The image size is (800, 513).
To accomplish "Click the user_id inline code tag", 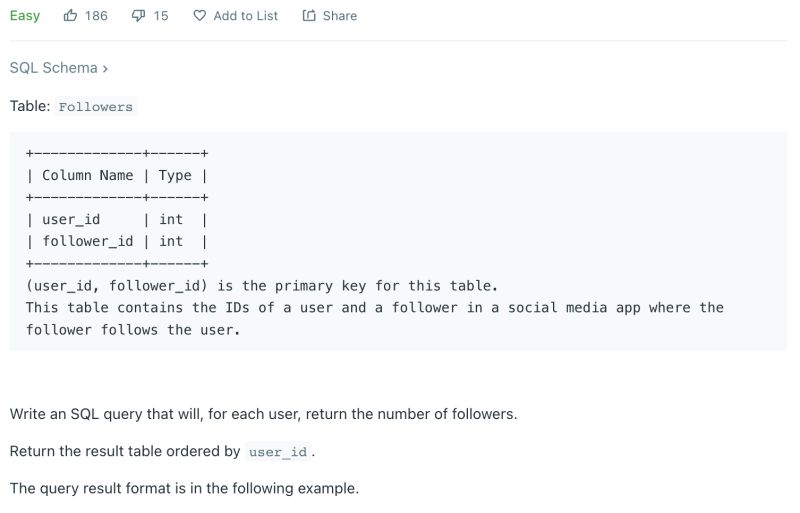I will 278,452.
